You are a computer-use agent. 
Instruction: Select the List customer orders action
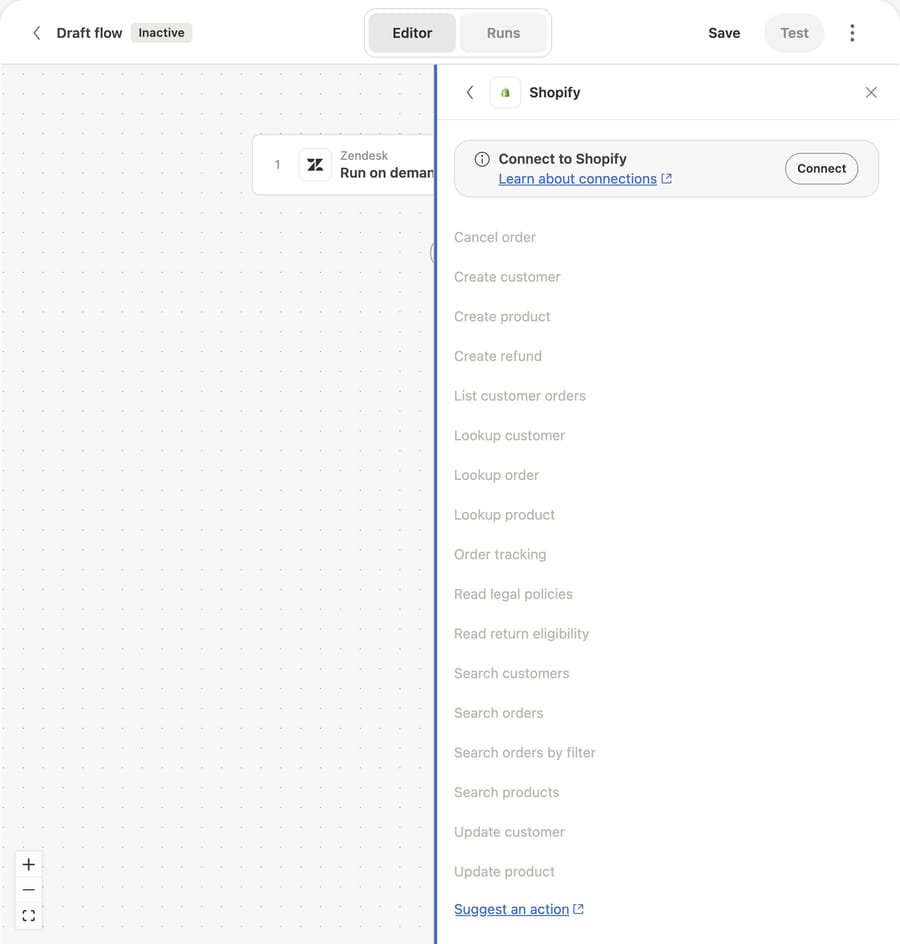(520, 396)
